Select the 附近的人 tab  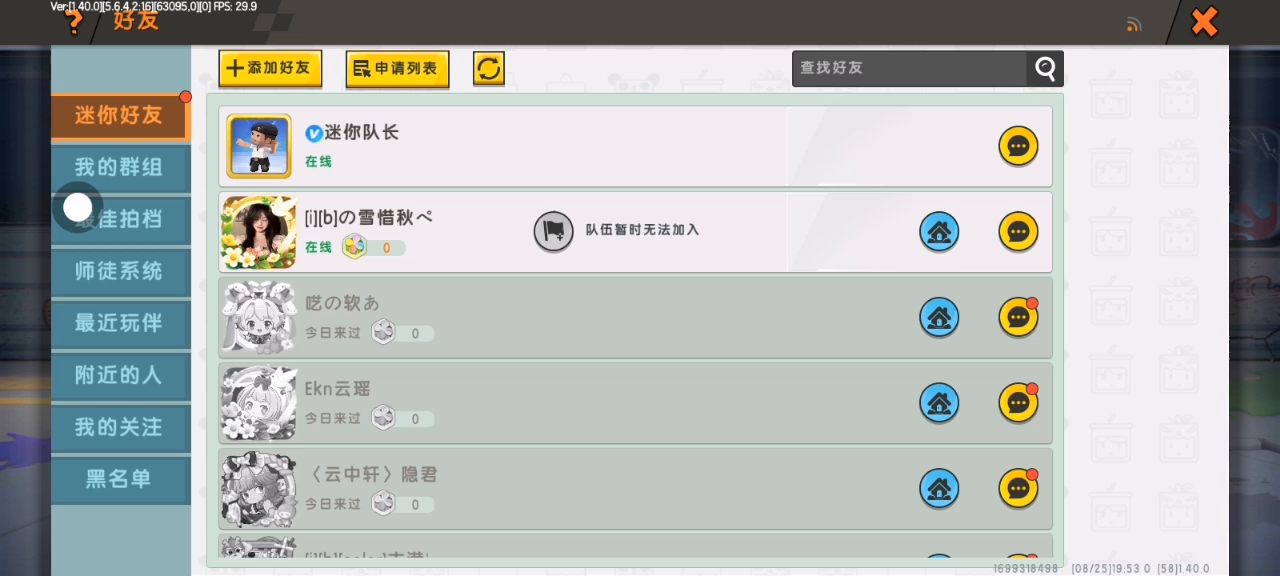coord(120,375)
